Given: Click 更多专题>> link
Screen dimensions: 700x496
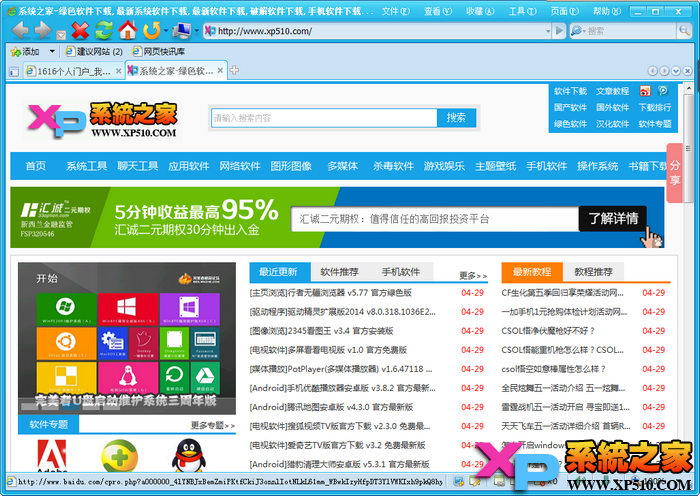Looking at the screenshot, I should pyautogui.click(x=212, y=425).
